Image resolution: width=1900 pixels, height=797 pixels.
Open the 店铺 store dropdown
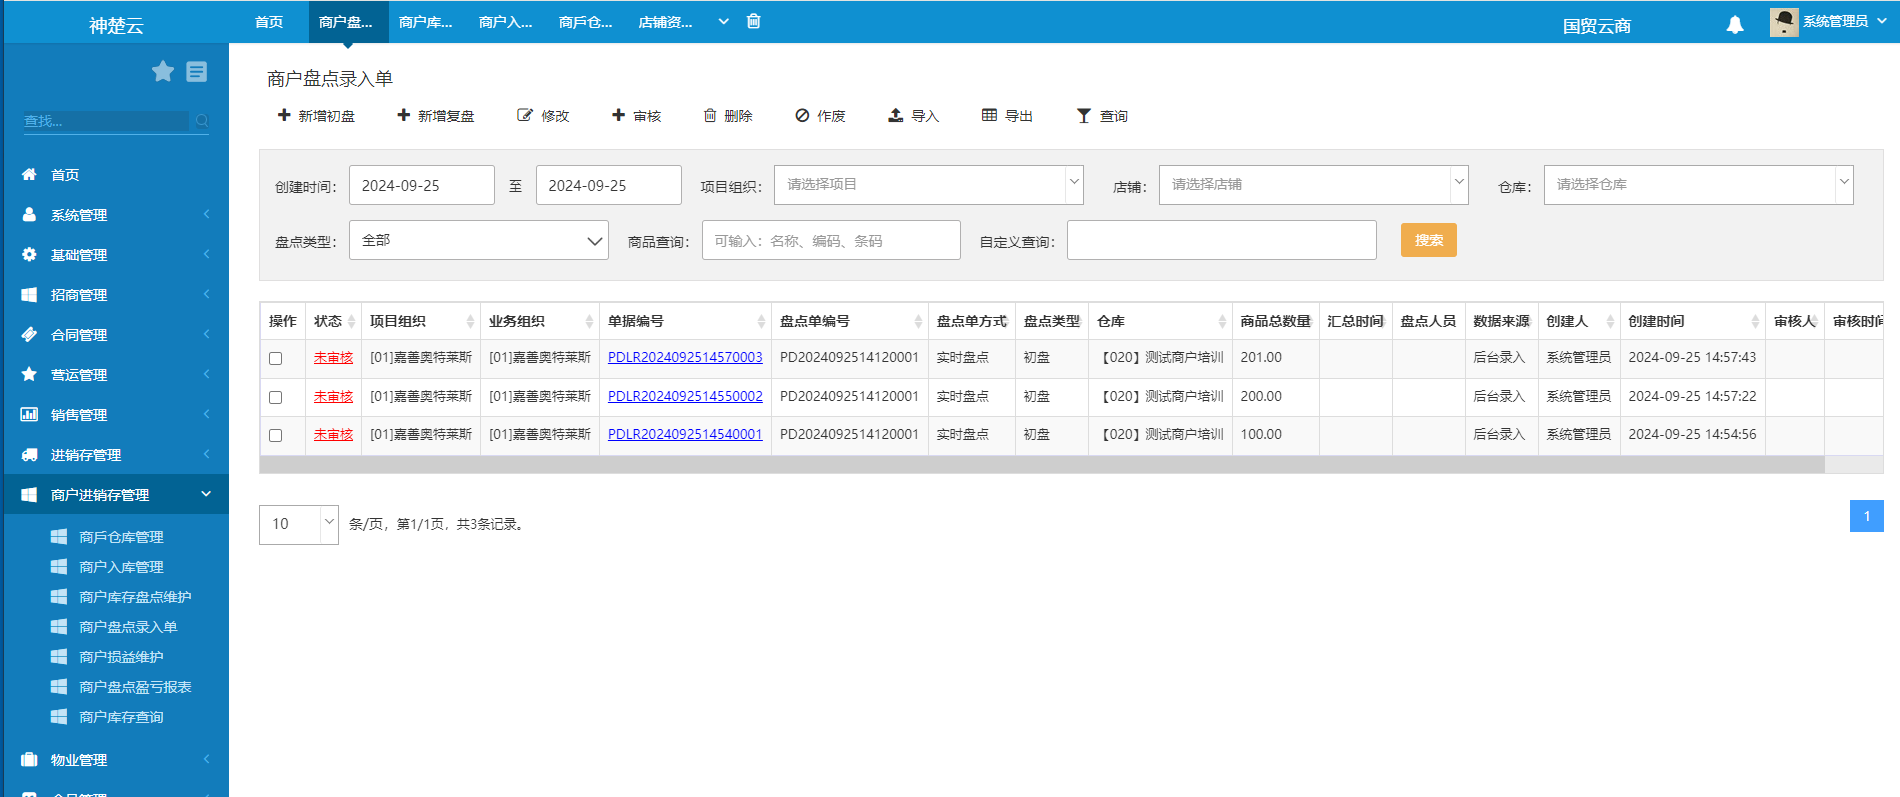click(x=1313, y=185)
